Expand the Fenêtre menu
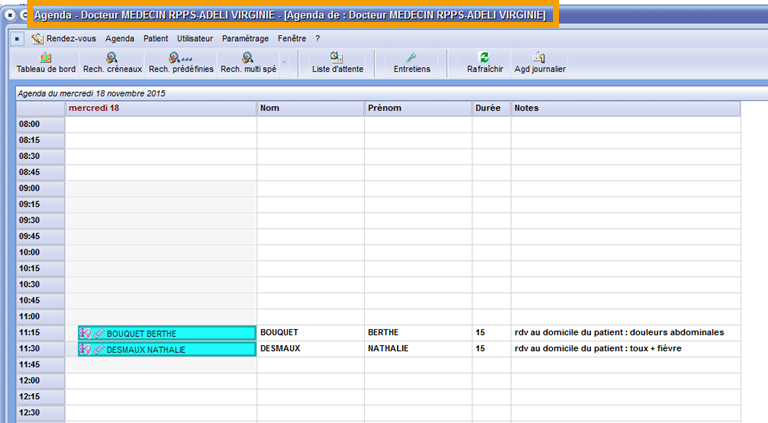Screen dimensions: 768x423 (x=293, y=38)
